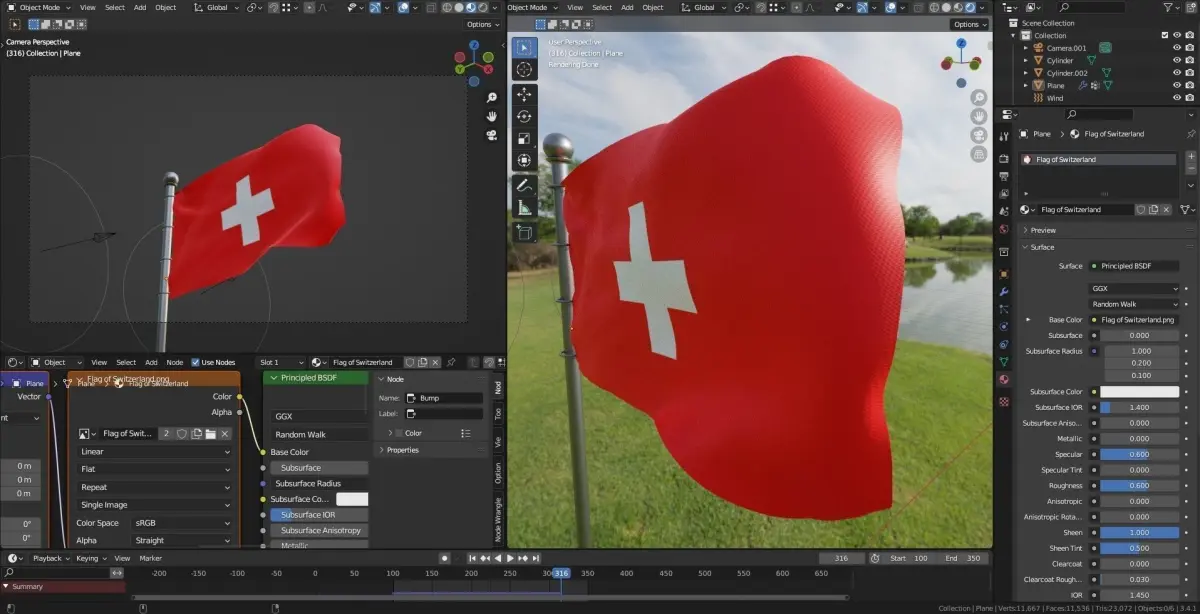
Task: Click the pan view hand icon in right viewport
Action: point(979,117)
